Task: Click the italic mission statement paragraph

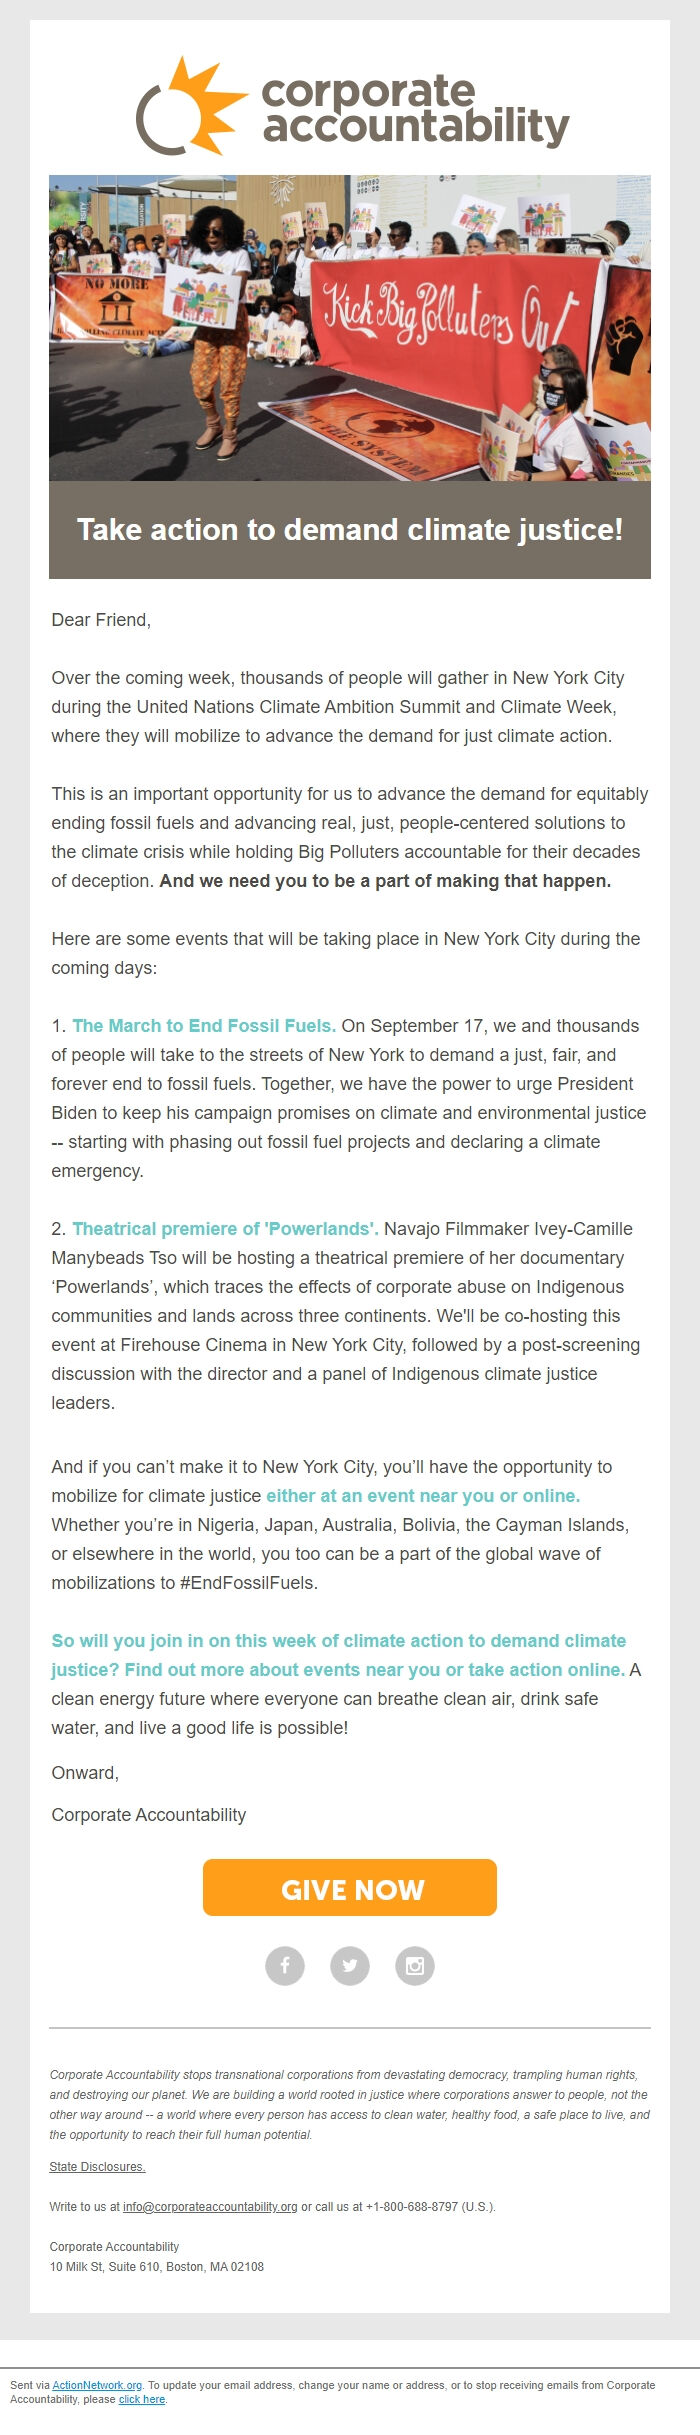Action: (x=350, y=2105)
